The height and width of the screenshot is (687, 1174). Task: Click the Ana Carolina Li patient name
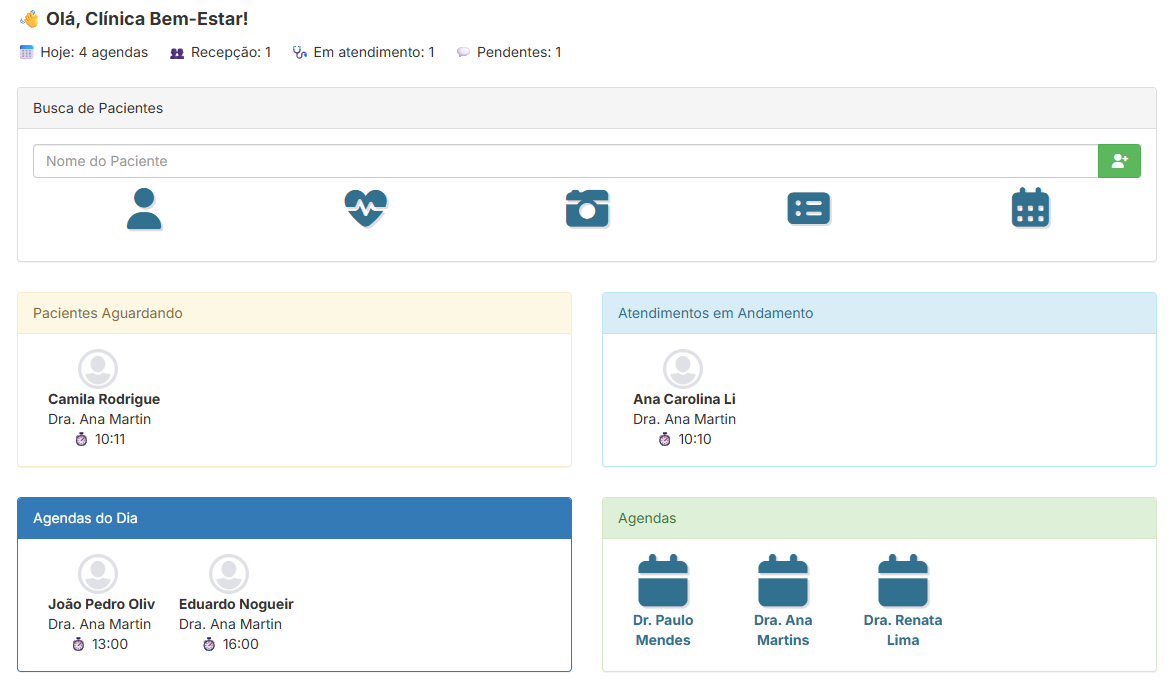684,399
